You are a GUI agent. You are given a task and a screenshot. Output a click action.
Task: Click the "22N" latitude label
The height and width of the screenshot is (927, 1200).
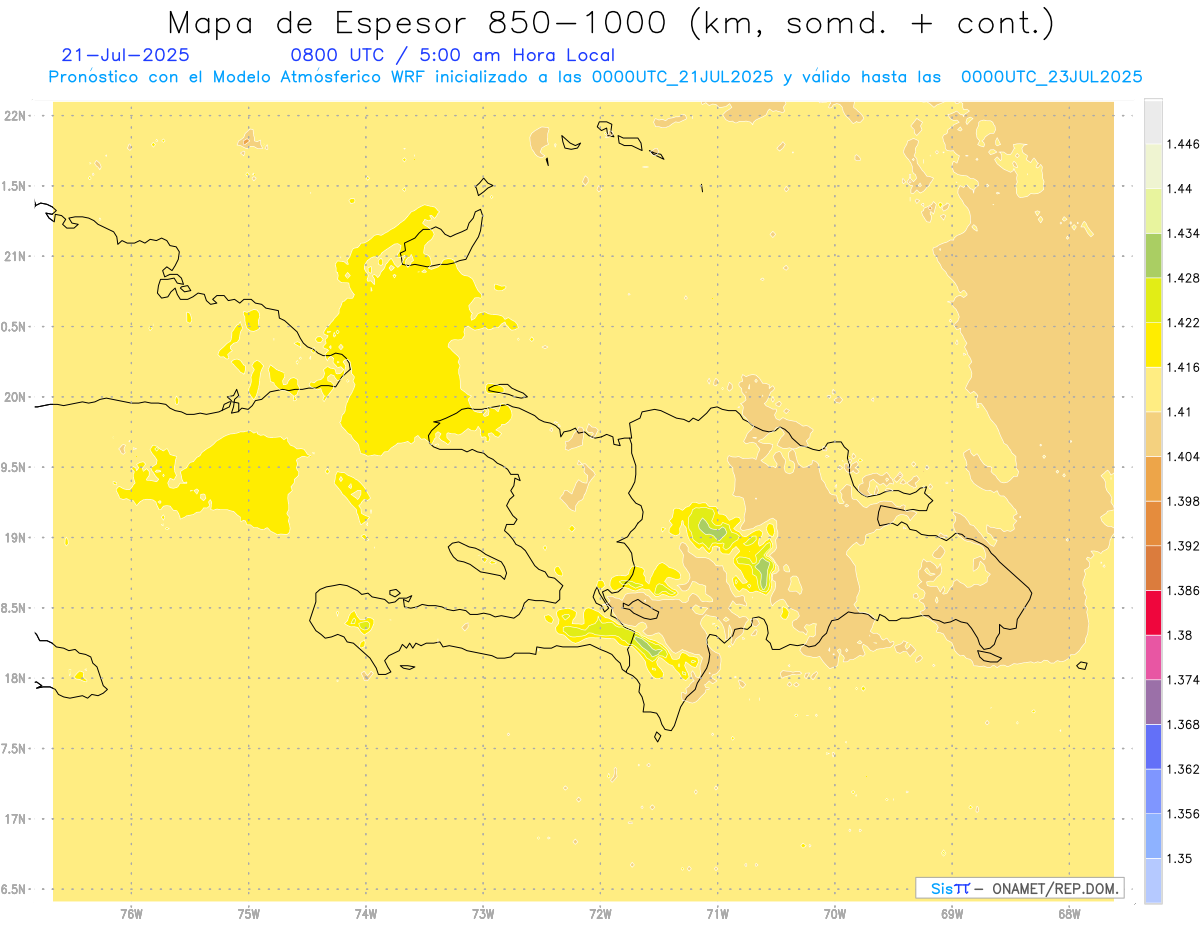pos(15,116)
